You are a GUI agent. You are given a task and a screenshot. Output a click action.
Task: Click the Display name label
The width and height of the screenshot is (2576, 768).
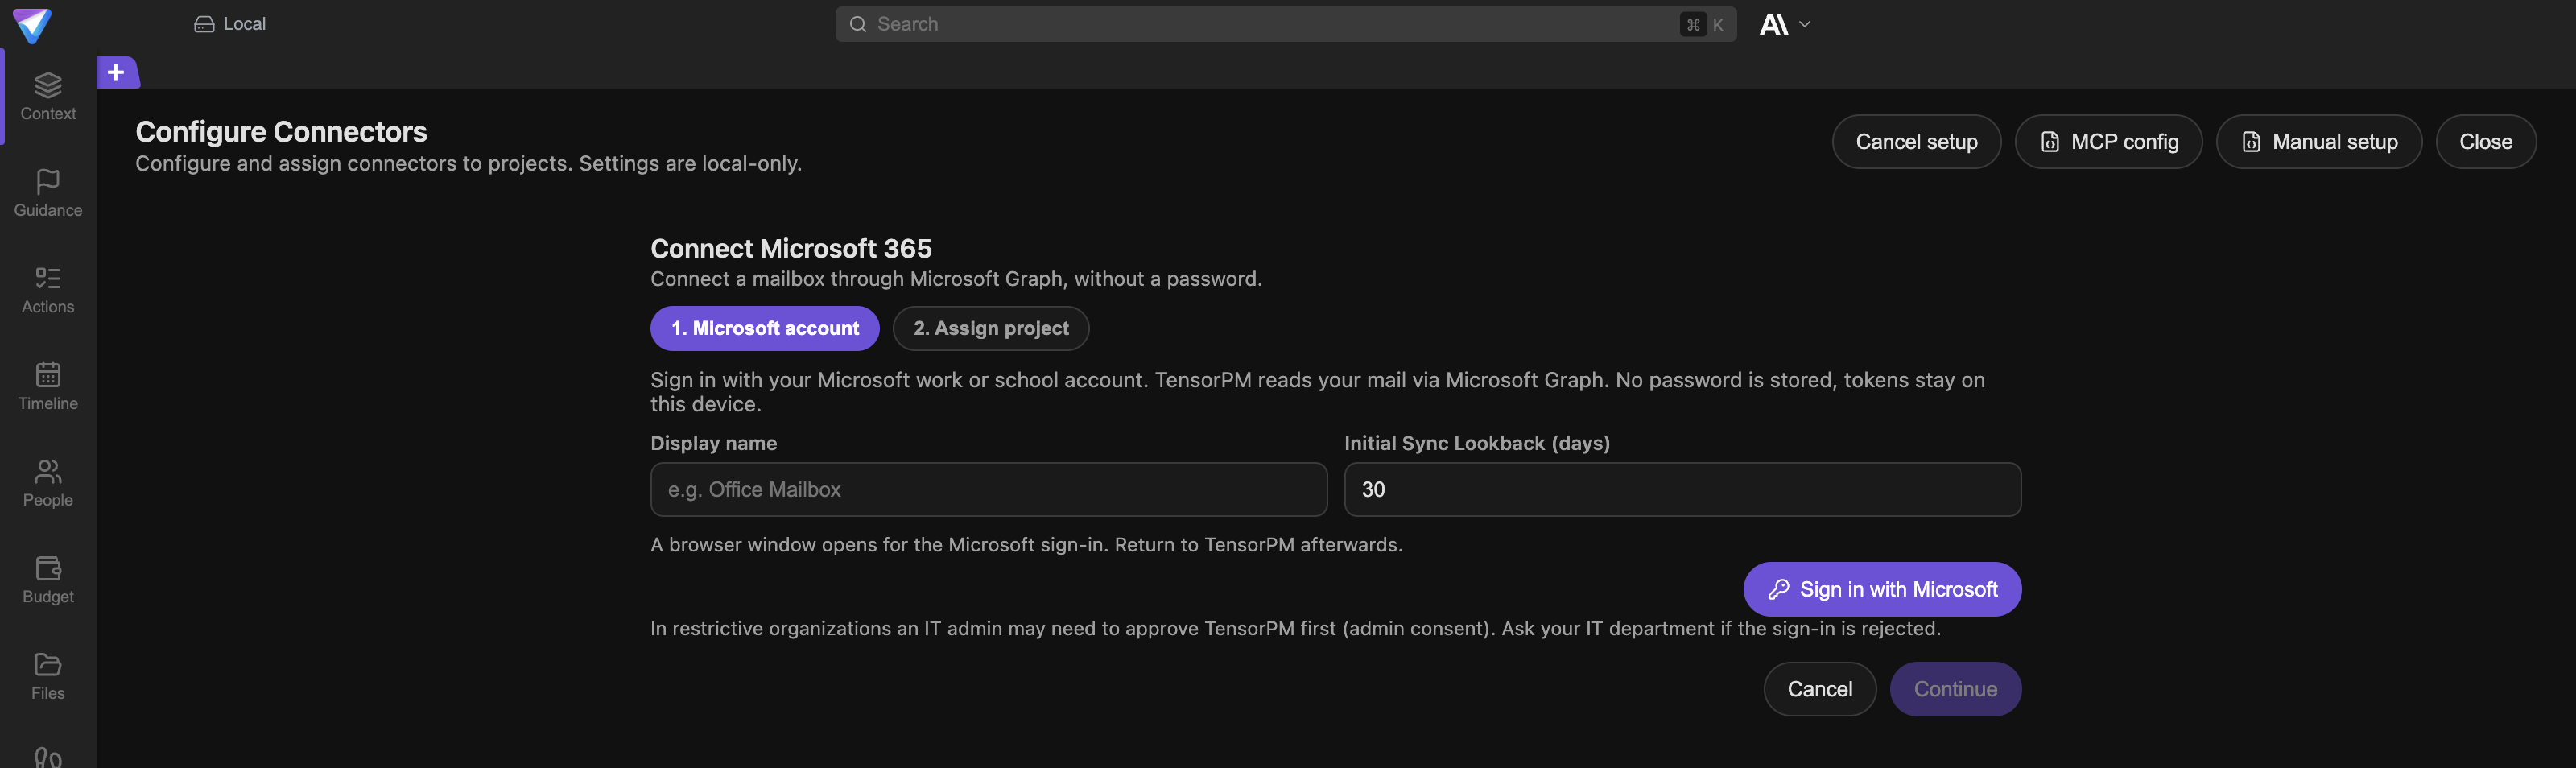point(713,443)
